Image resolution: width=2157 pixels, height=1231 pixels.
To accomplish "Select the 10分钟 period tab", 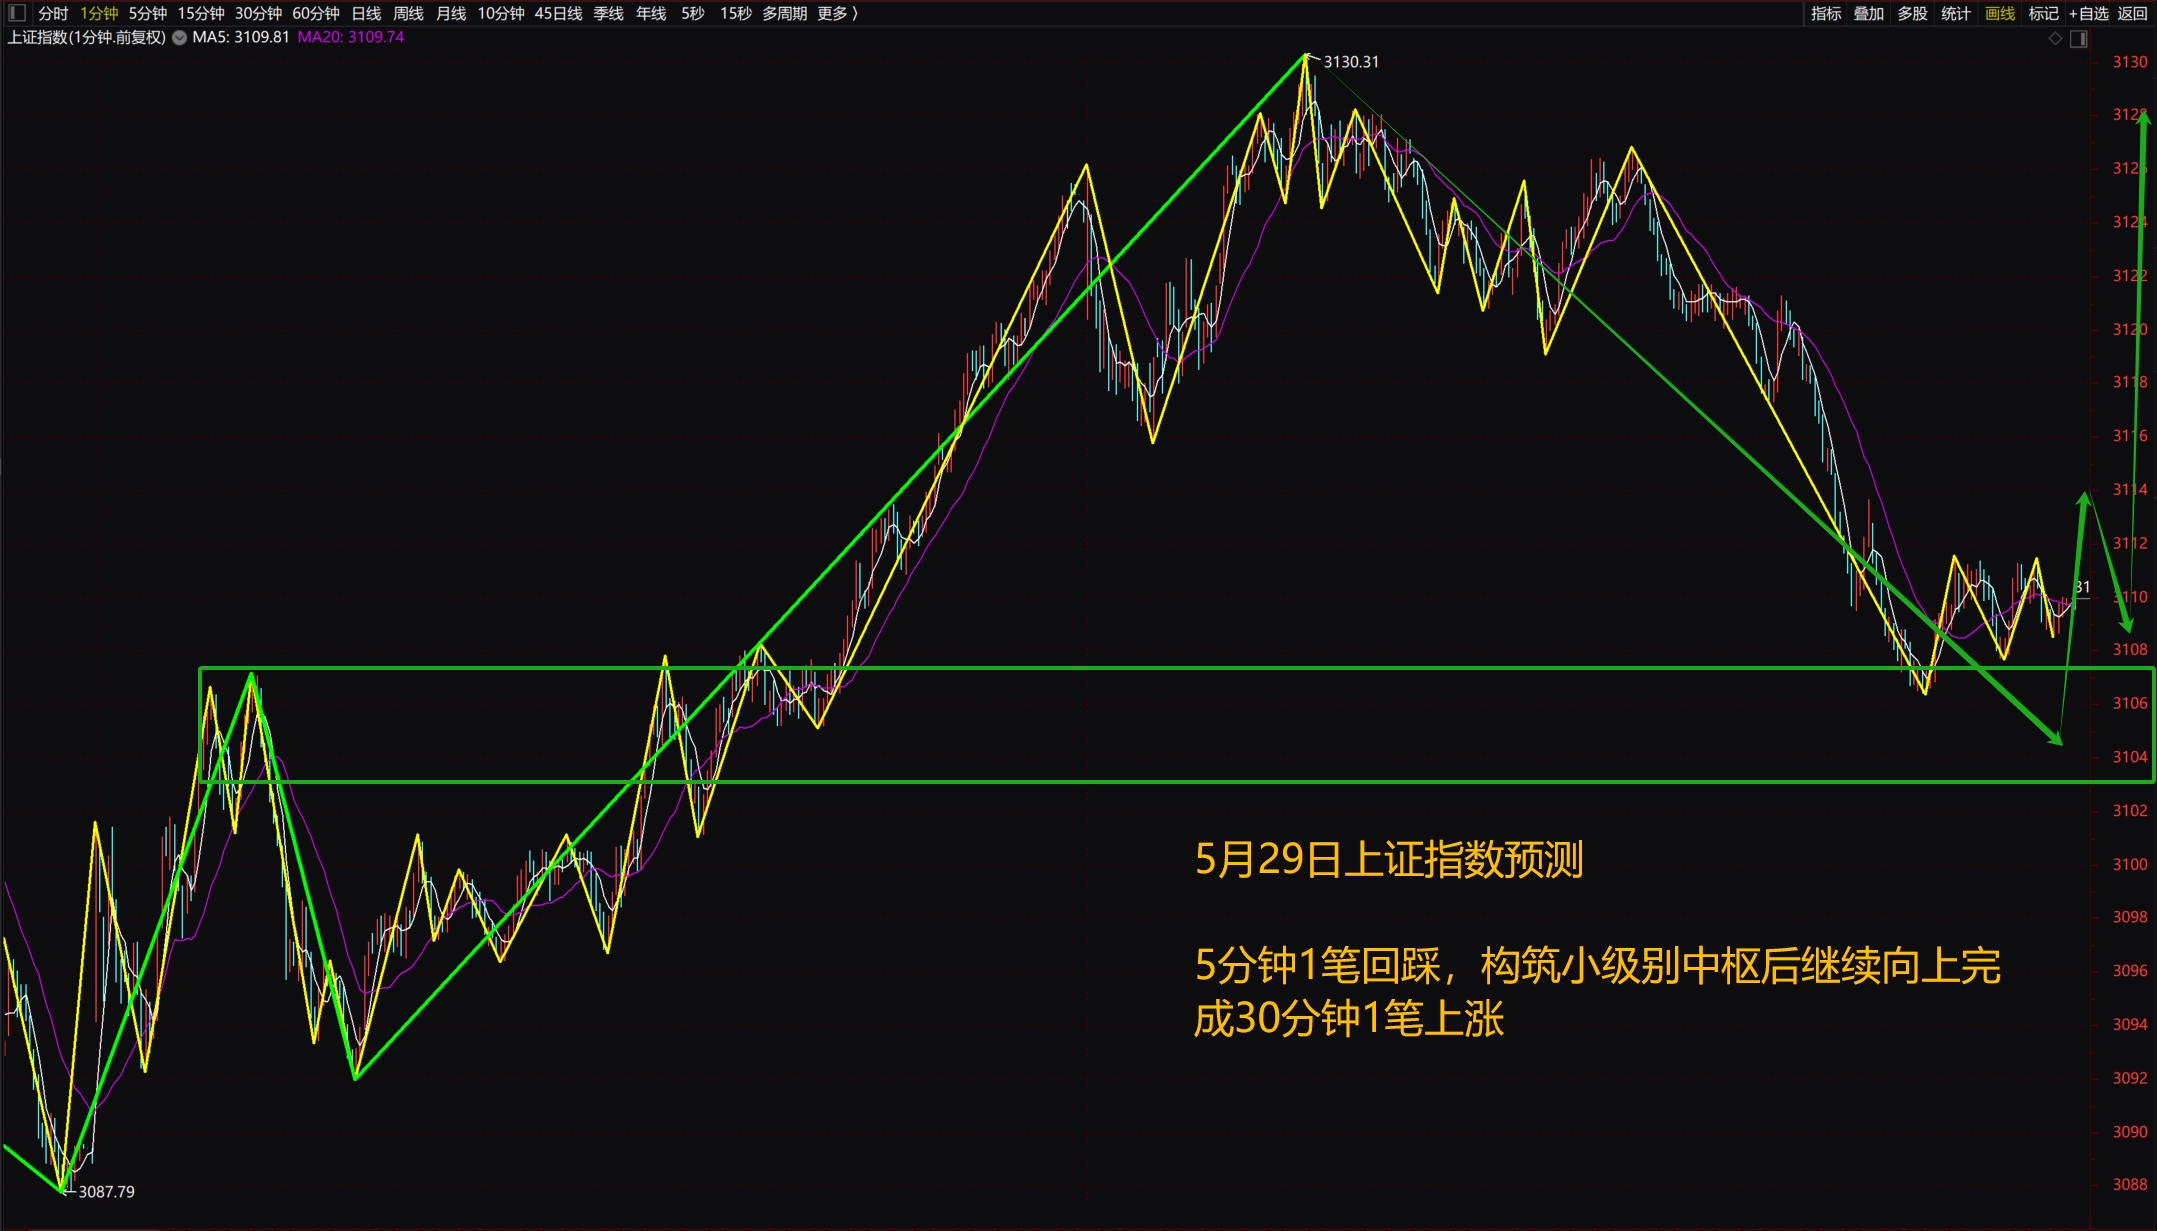I will tap(501, 13).
